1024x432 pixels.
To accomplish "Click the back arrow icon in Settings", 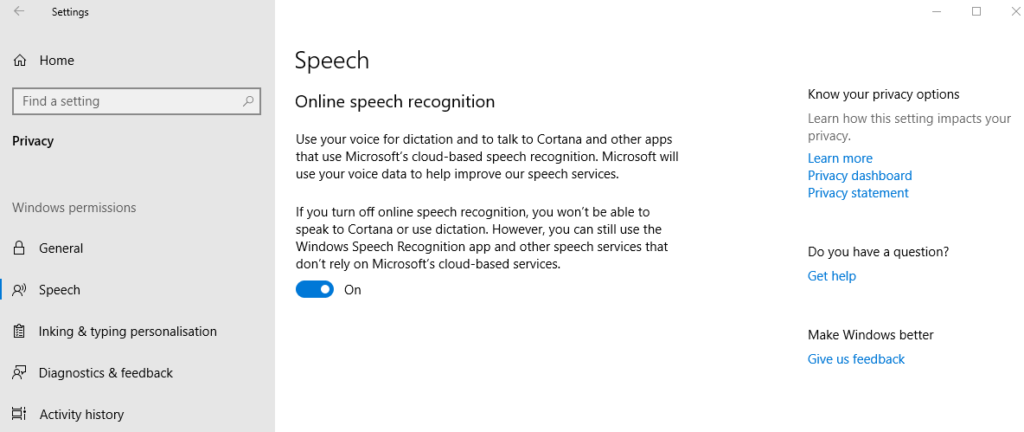I will pos(19,11).
